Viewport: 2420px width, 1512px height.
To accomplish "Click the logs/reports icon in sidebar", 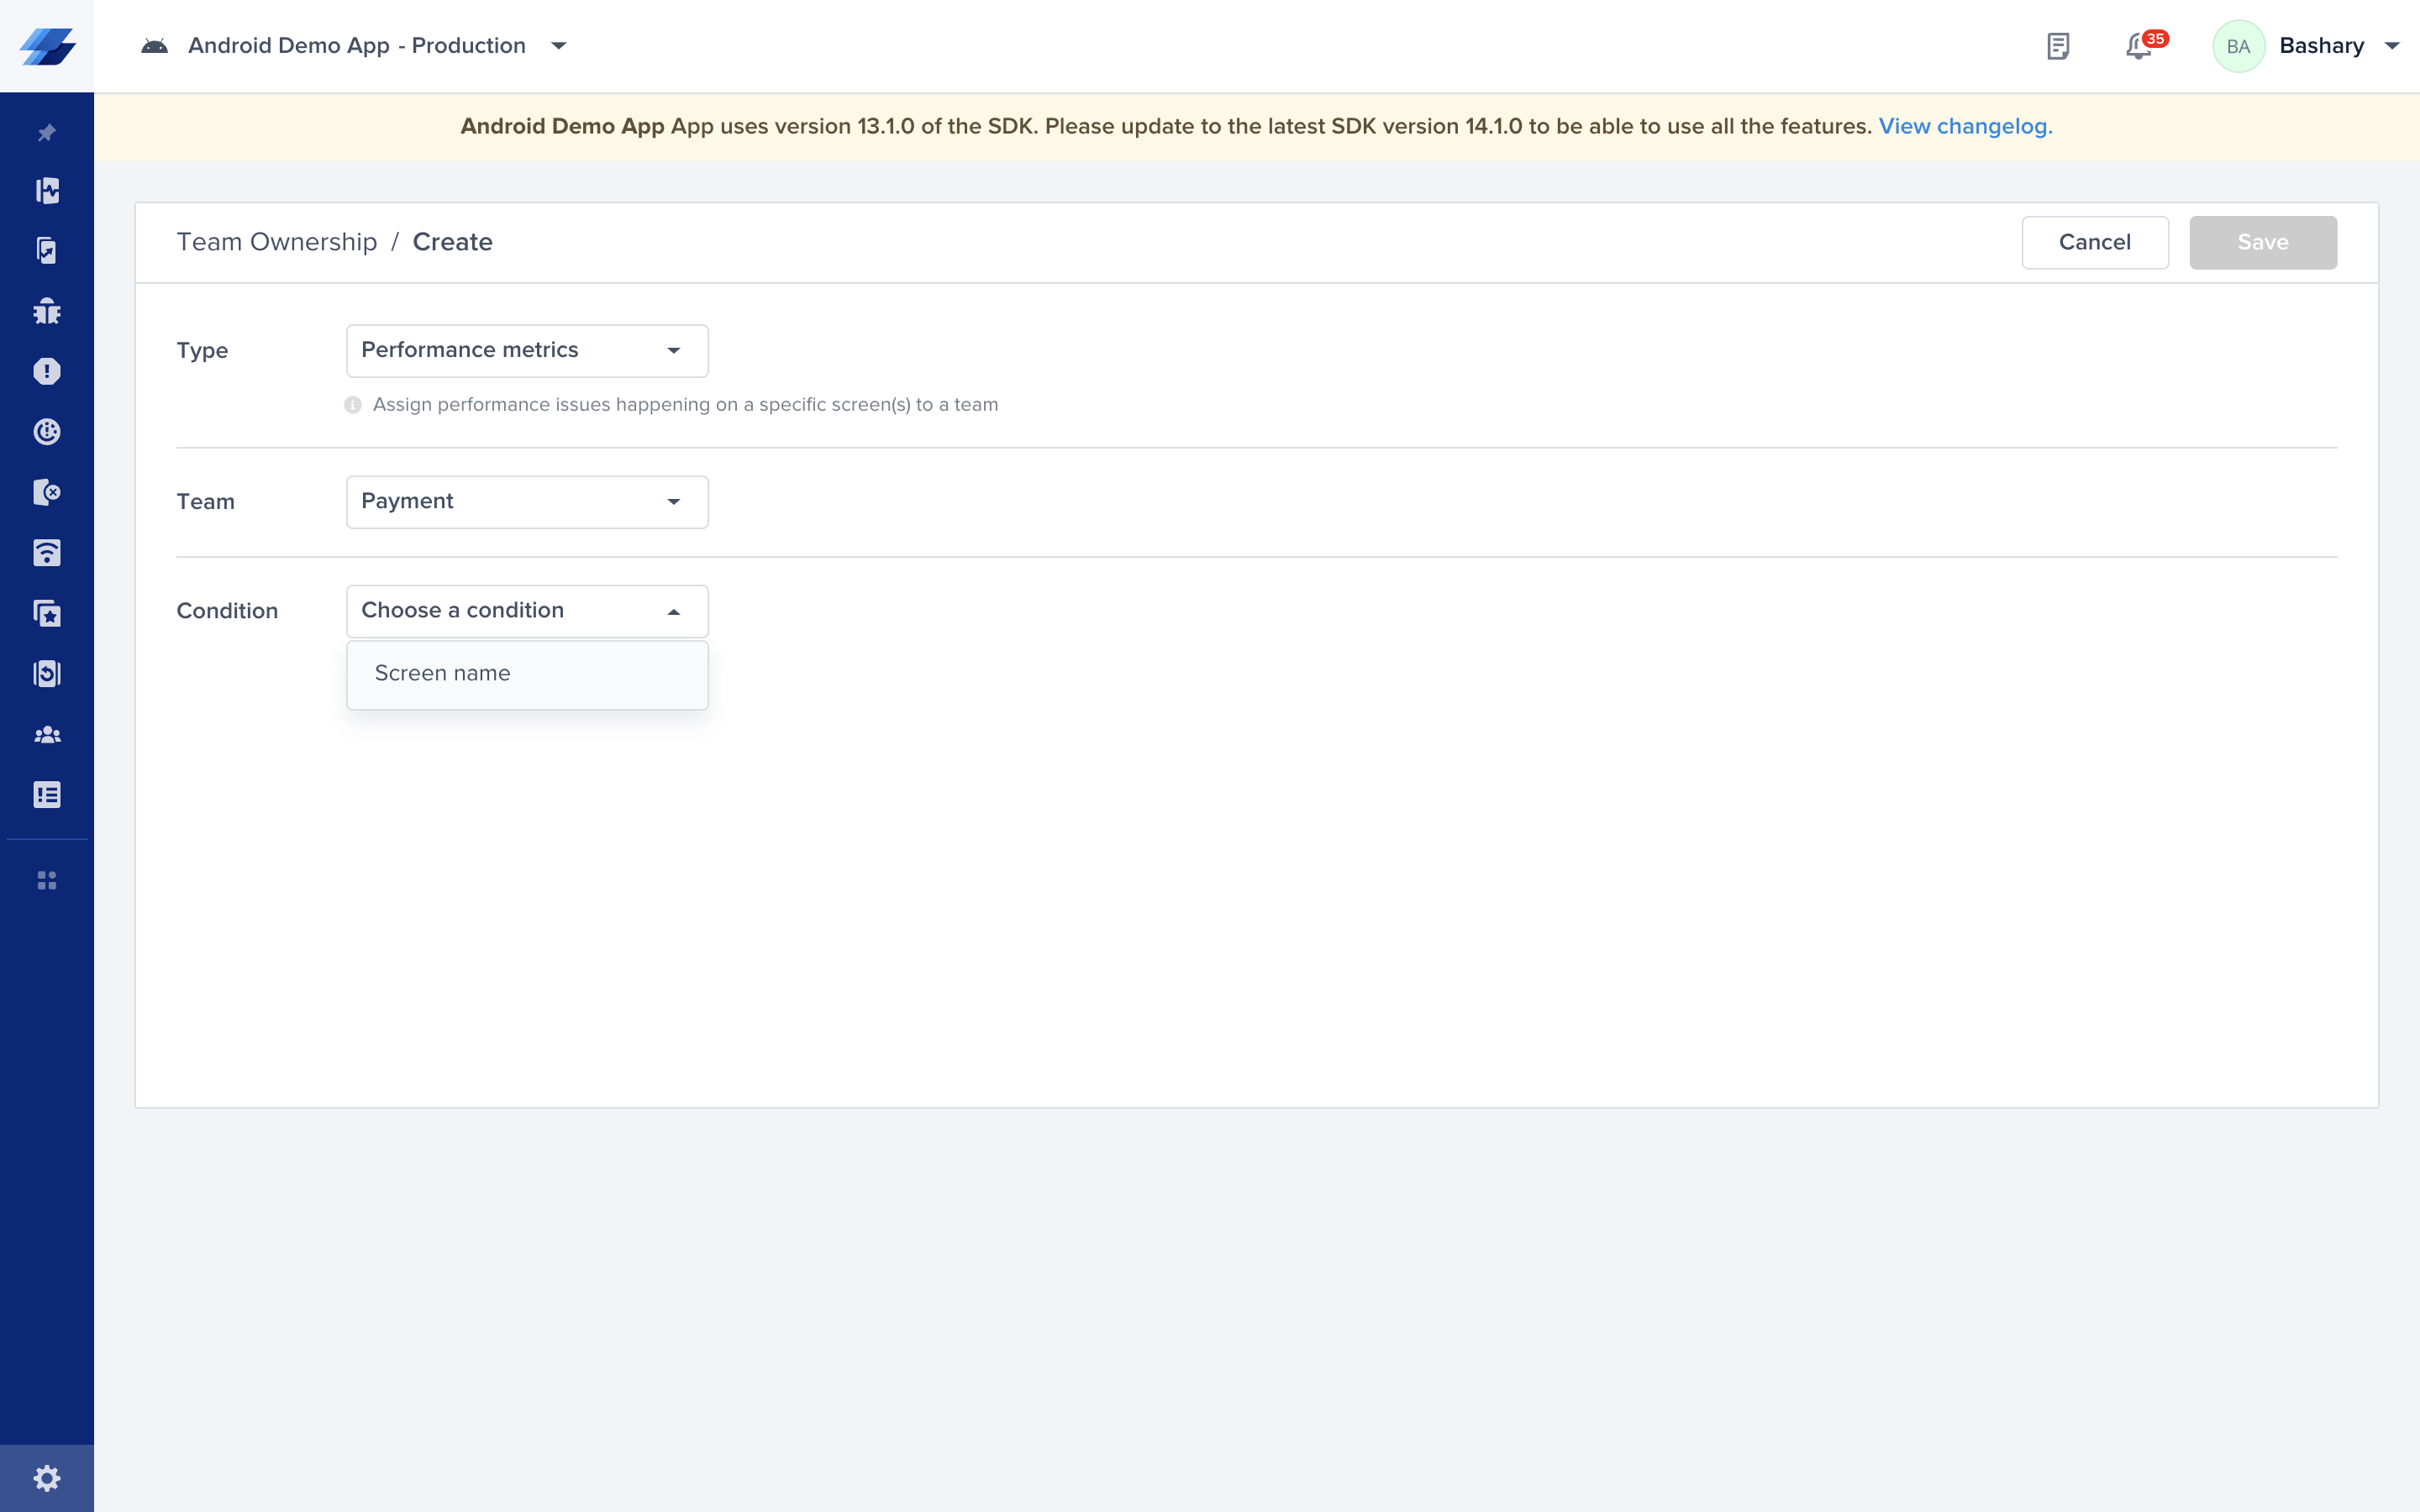I will coord(45,795).
